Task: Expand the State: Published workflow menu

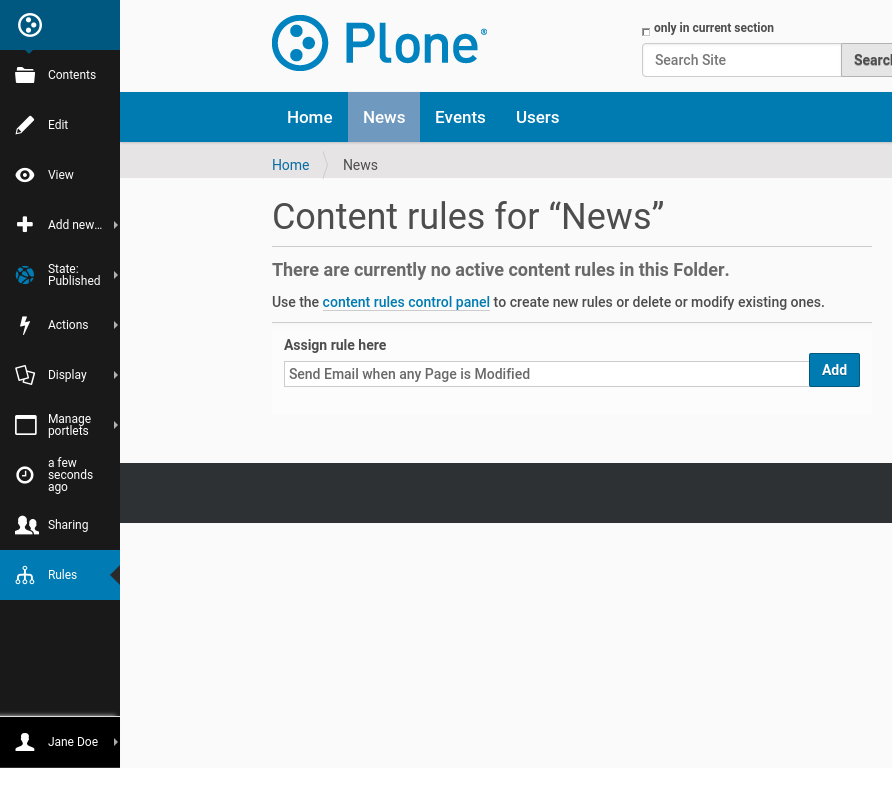Action: (74, 275)
